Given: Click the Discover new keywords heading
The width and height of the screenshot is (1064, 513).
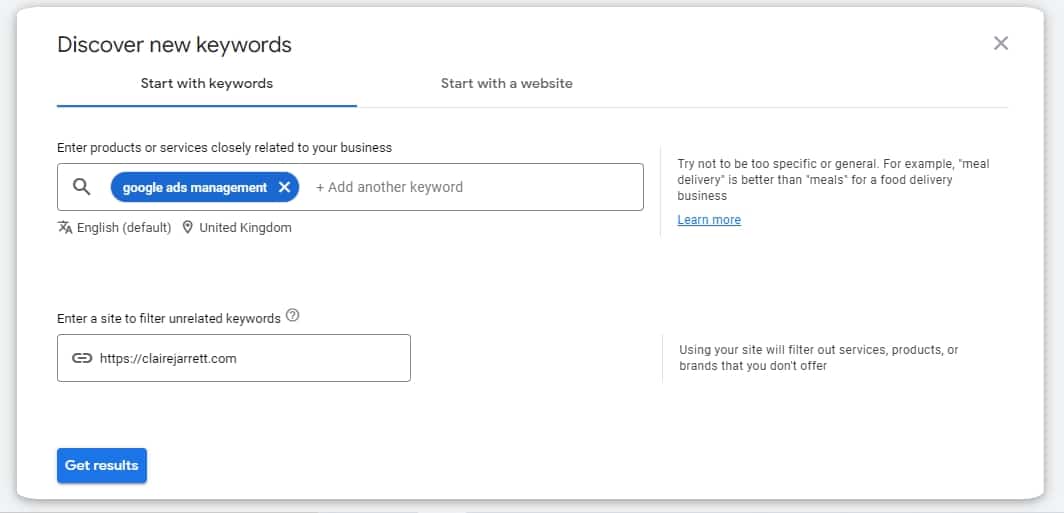Looking at the screenshot, I should click(174, 44).
